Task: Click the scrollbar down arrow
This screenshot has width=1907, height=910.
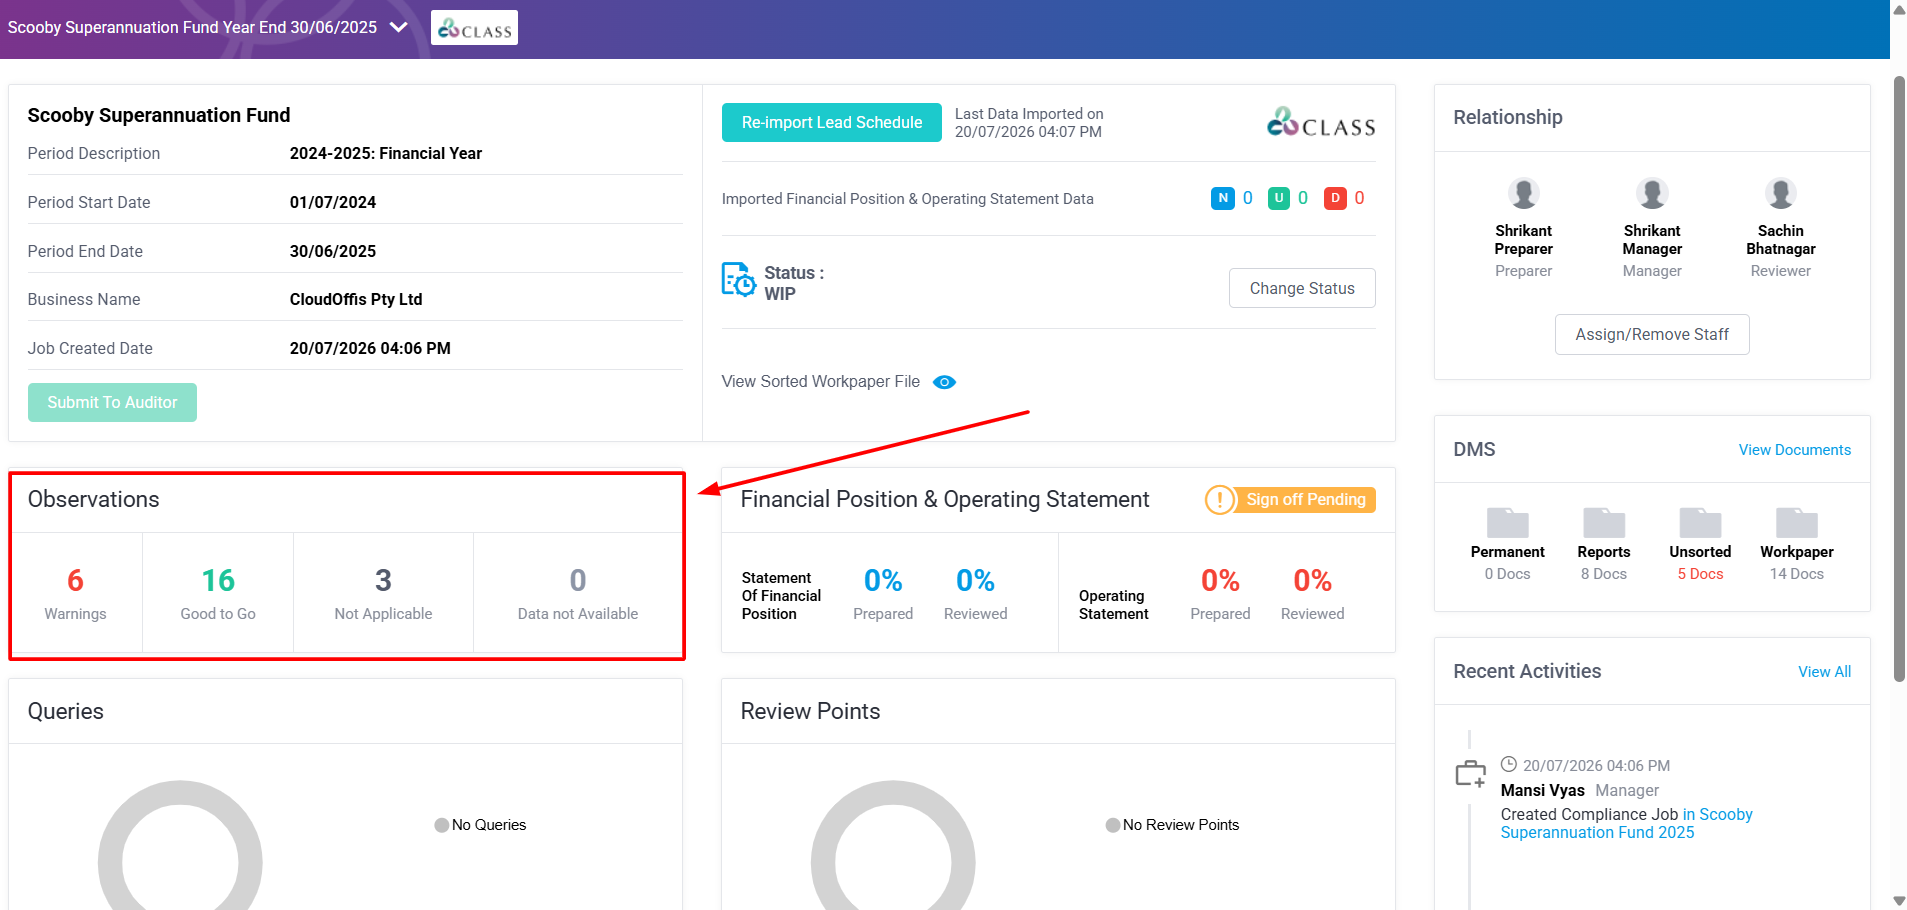Action: point(1899,902)
